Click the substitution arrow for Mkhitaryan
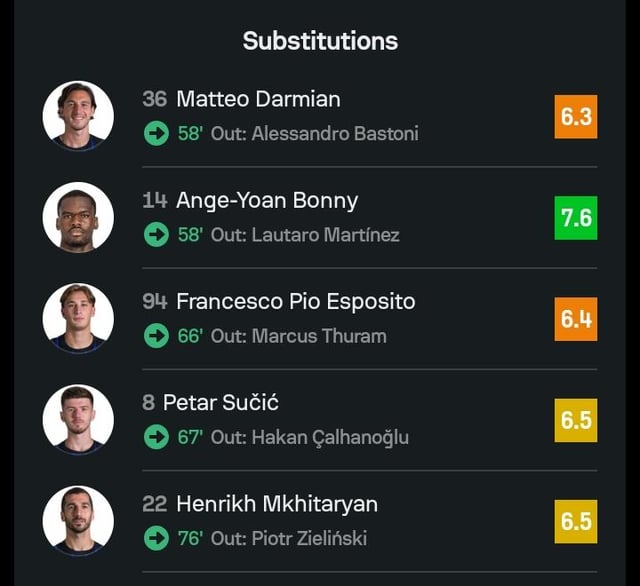Screen dimensions: 640x586 156,538
